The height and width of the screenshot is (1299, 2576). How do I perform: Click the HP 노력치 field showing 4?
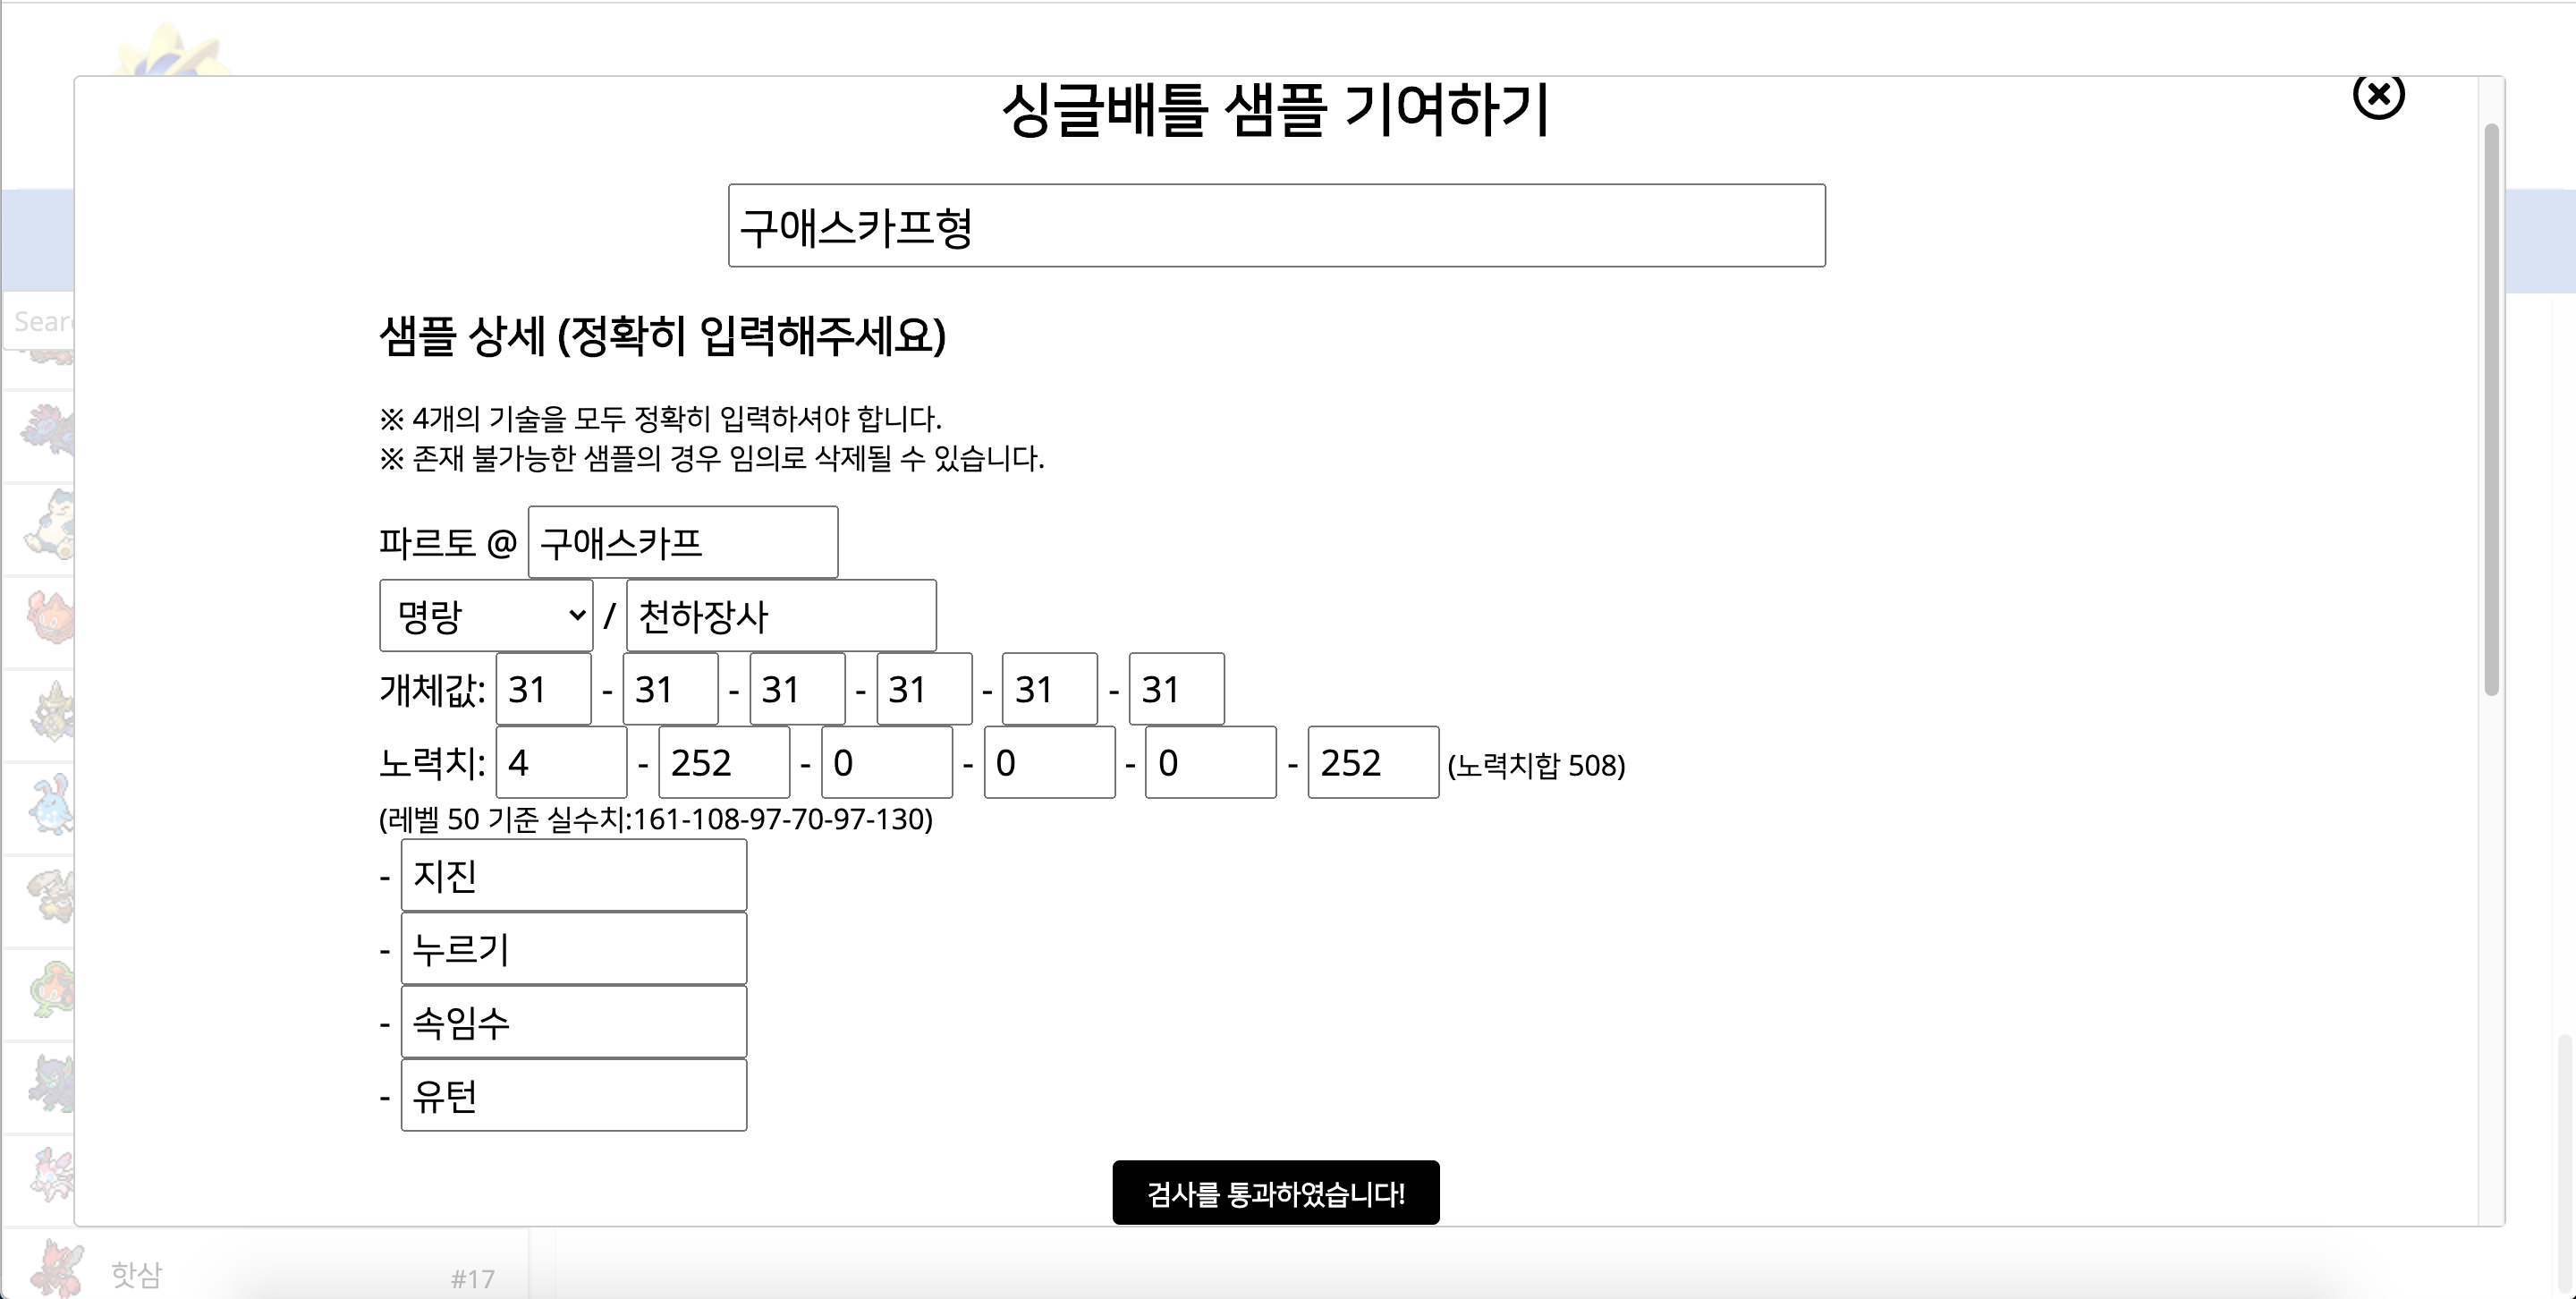click(x=560, y=762)
